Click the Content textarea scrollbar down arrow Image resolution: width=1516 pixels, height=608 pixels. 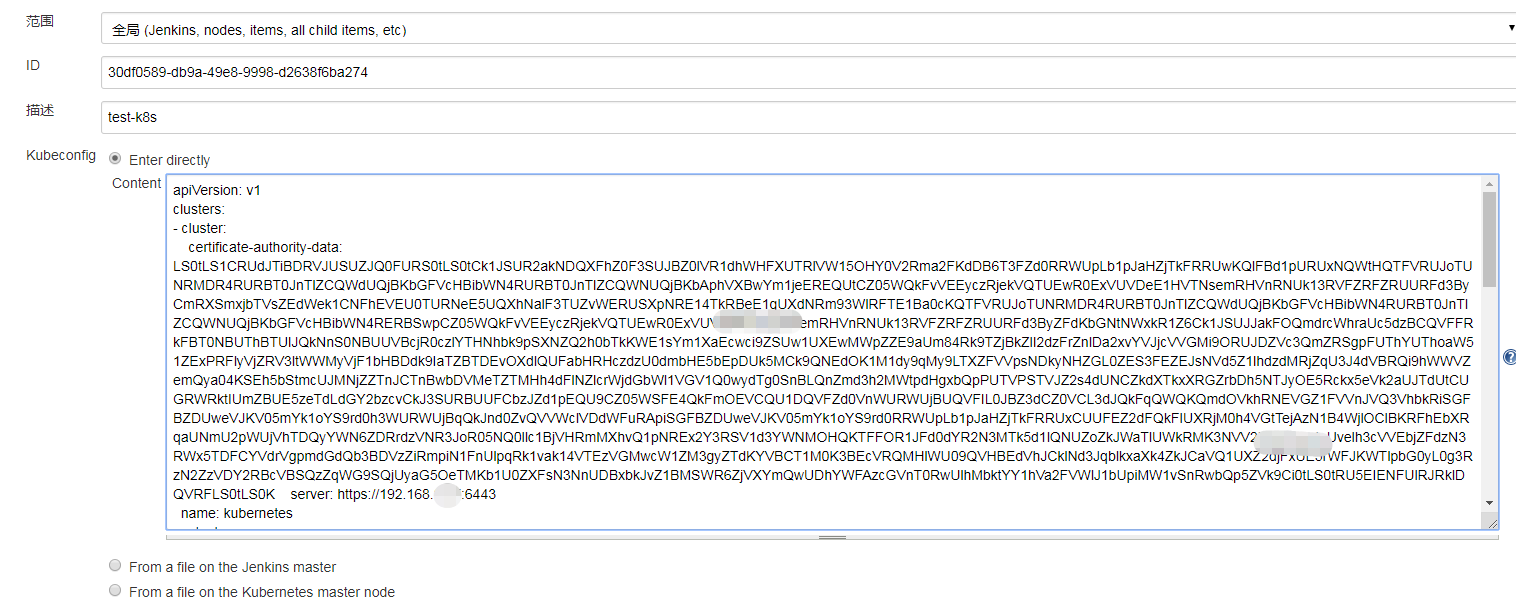point(1489,503)
